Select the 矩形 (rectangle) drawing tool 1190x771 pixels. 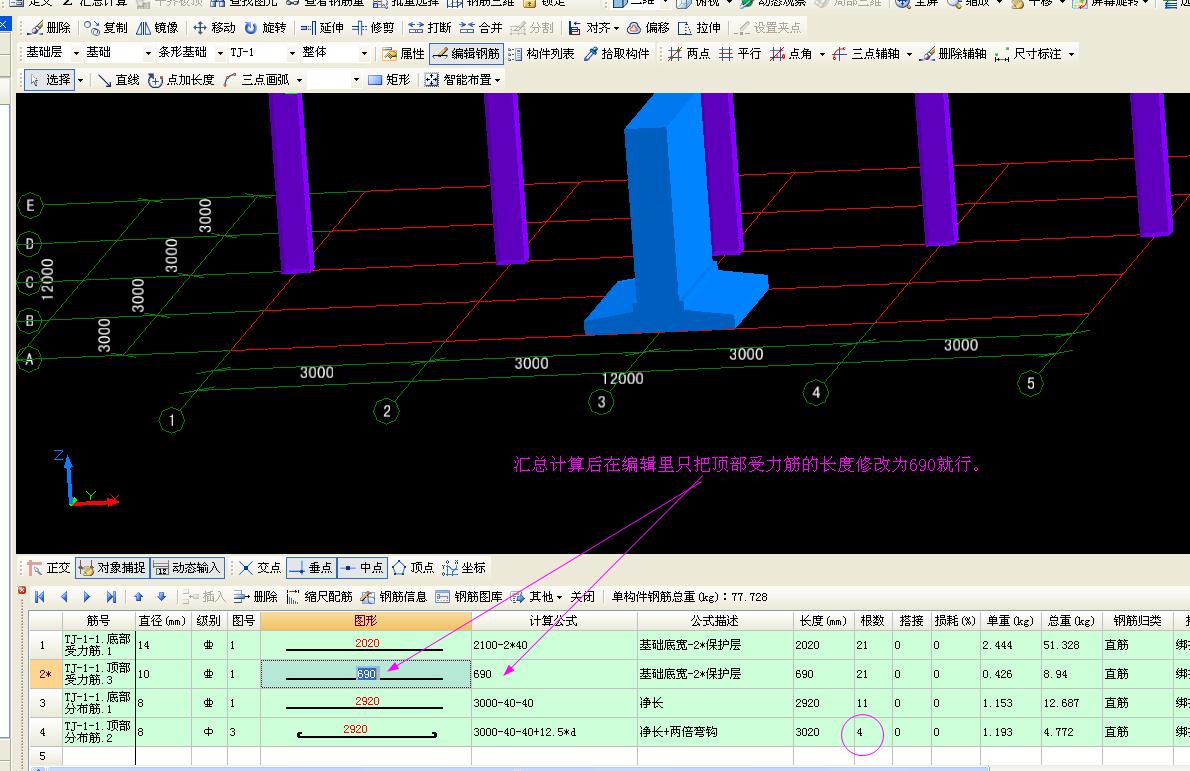pyautogui.click(x=389, y=80)
